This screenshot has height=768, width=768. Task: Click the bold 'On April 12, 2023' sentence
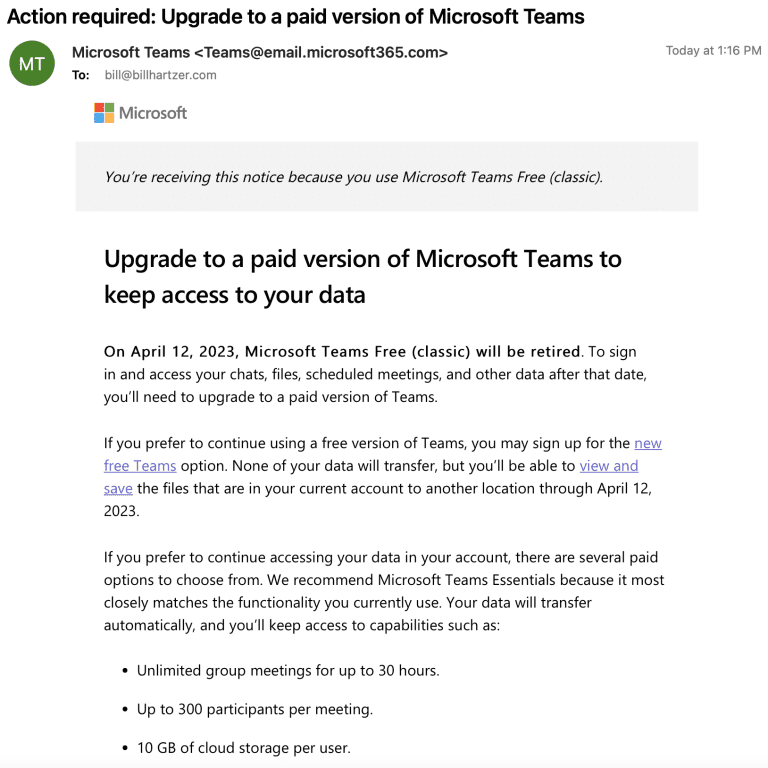(x=342, y=352)
